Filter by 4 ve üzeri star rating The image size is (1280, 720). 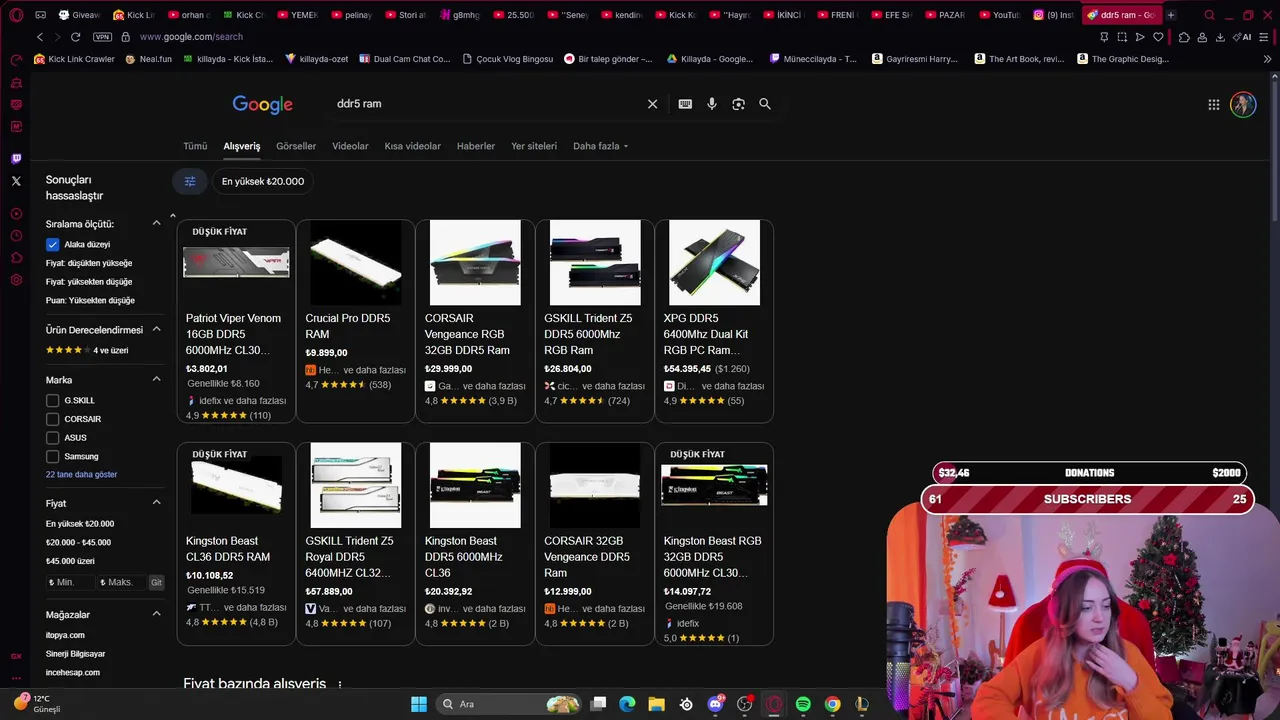tap(87, 350)
